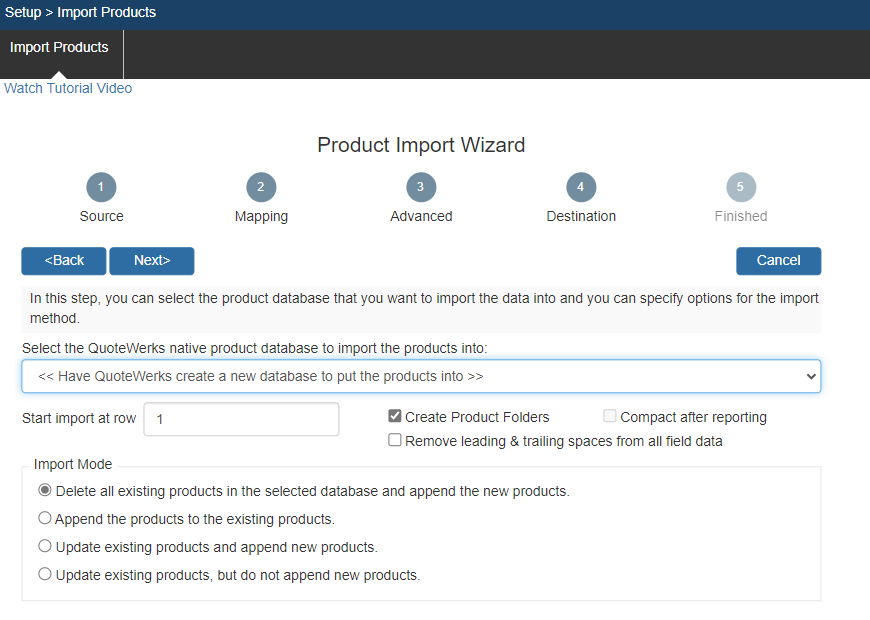Image resolution: width=870 pixels, height=620 pixels.
Task: Open the Watch Tutorial Video link
Action: coord(68,88)
